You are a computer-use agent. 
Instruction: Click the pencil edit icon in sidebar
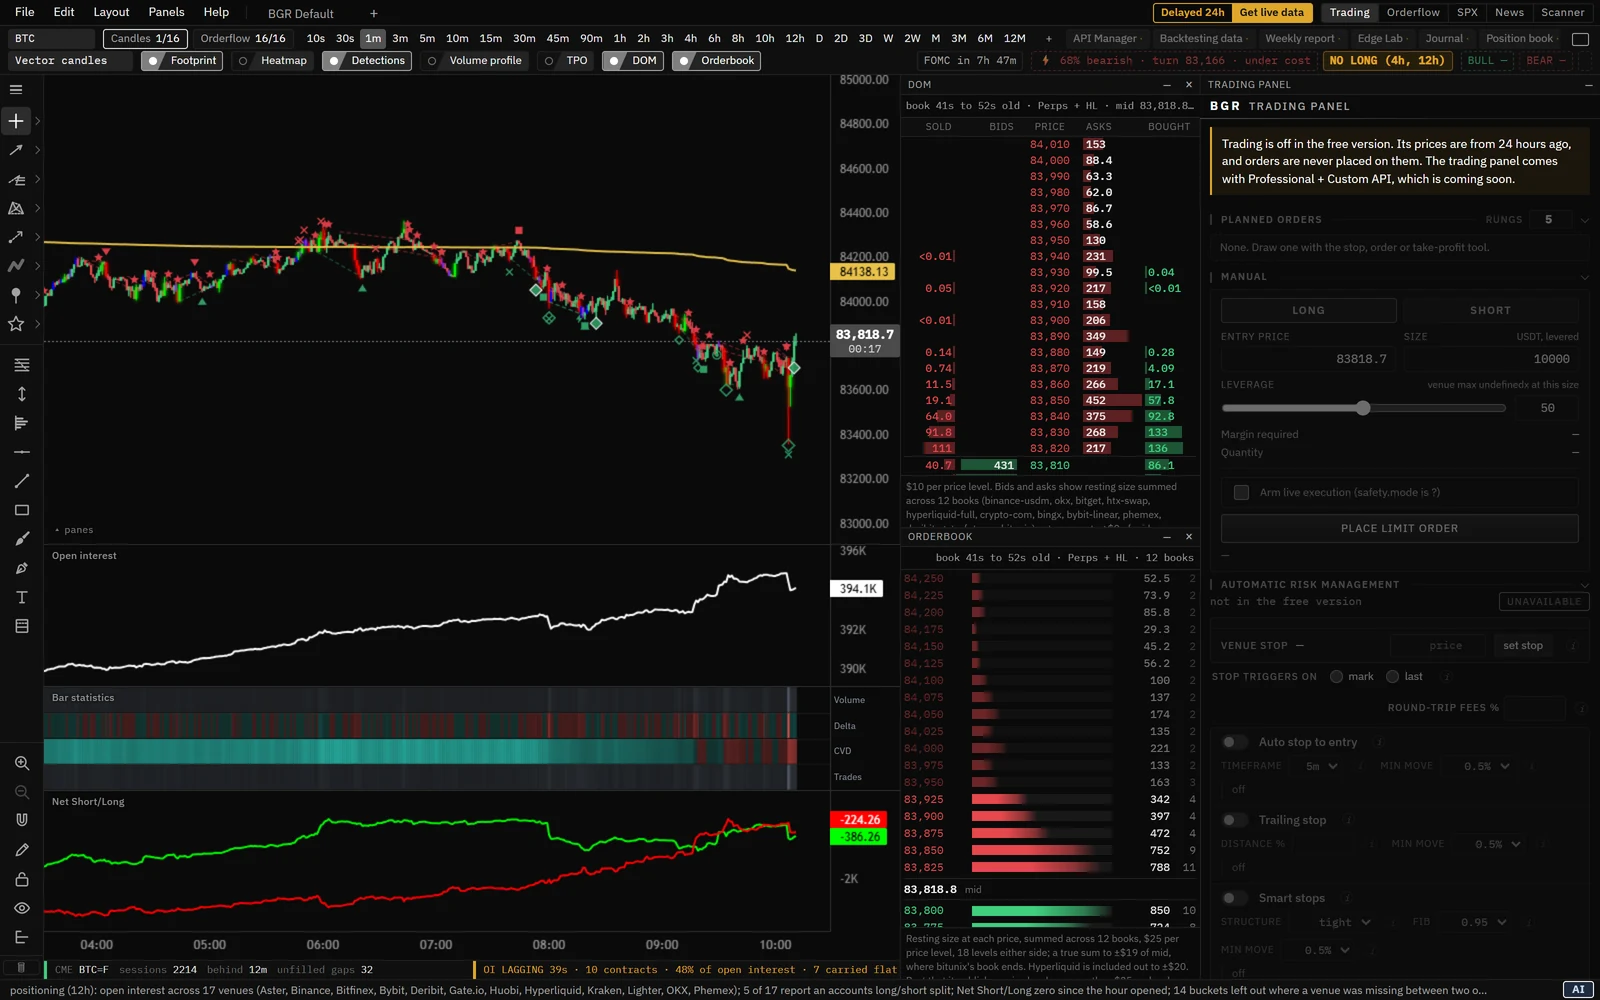[22, 850]
